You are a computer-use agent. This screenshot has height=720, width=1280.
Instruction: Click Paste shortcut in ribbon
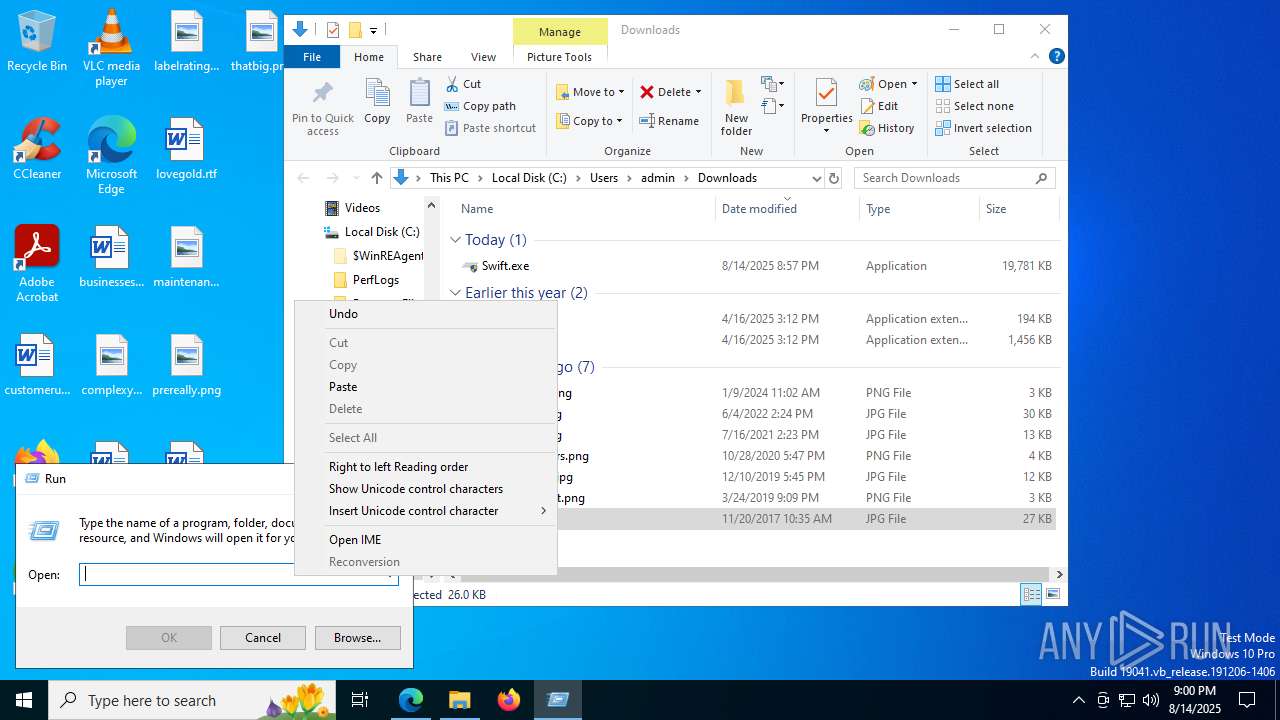coord(490,128)
